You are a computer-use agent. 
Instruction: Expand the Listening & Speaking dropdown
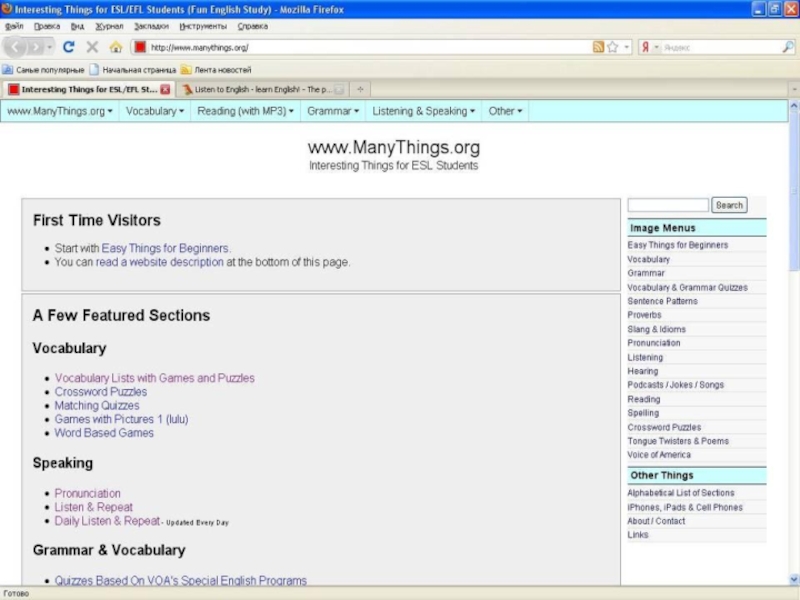click(423, 111)
